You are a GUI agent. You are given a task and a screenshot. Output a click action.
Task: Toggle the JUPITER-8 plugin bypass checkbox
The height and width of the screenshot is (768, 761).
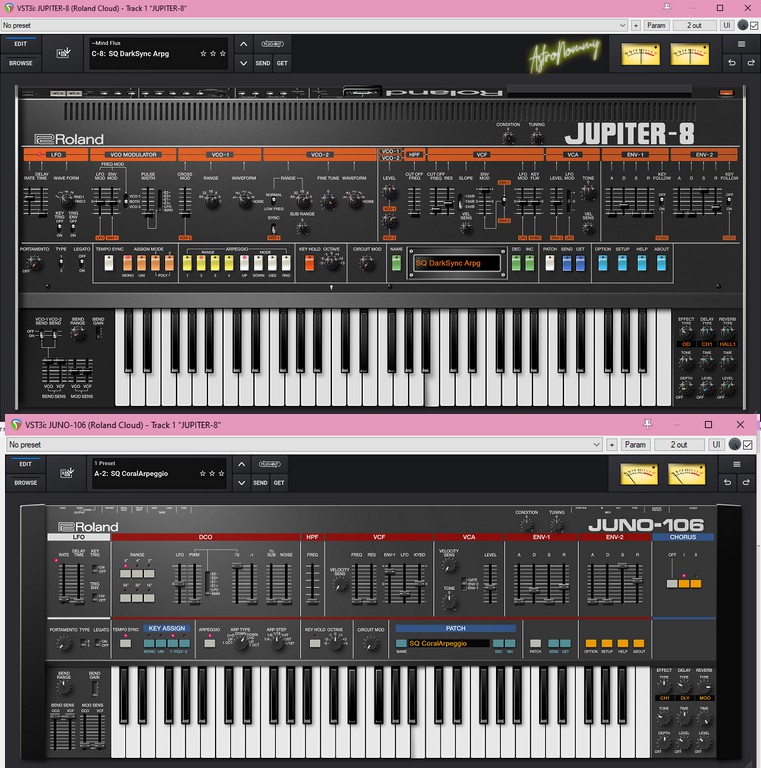point(754,25)
